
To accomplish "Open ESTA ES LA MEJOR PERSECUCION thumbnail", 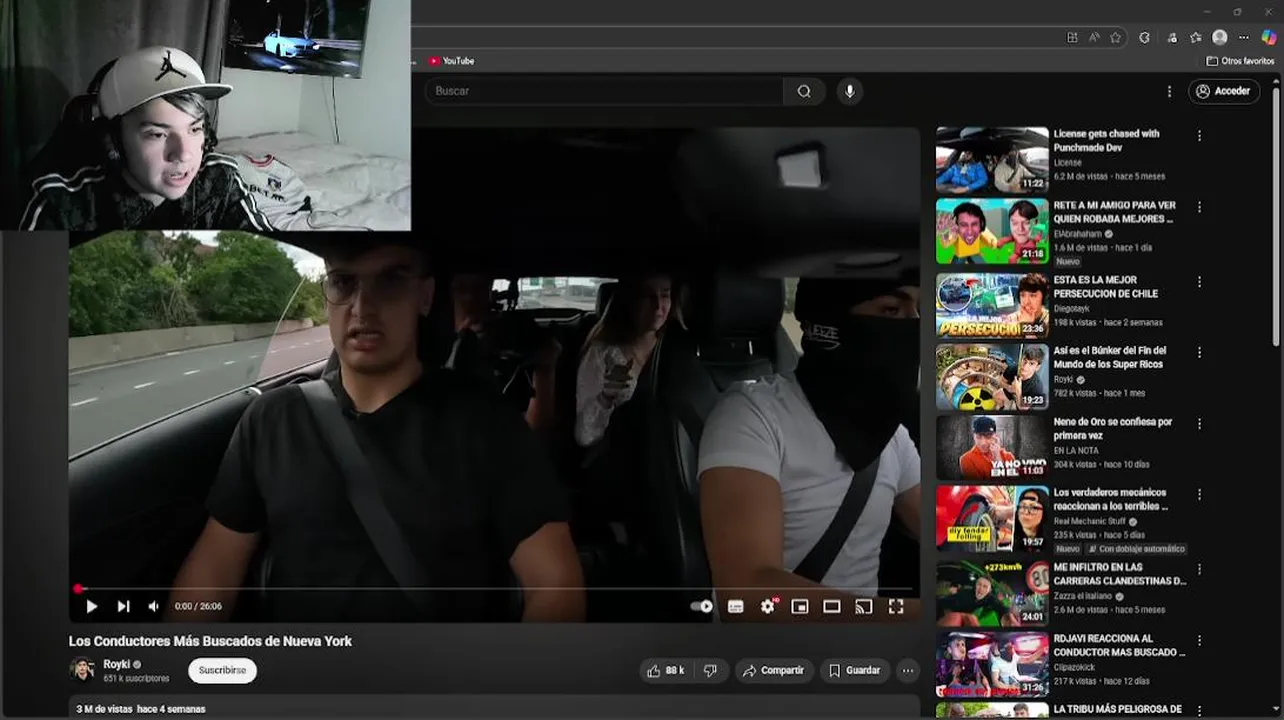I will point(992,305).
